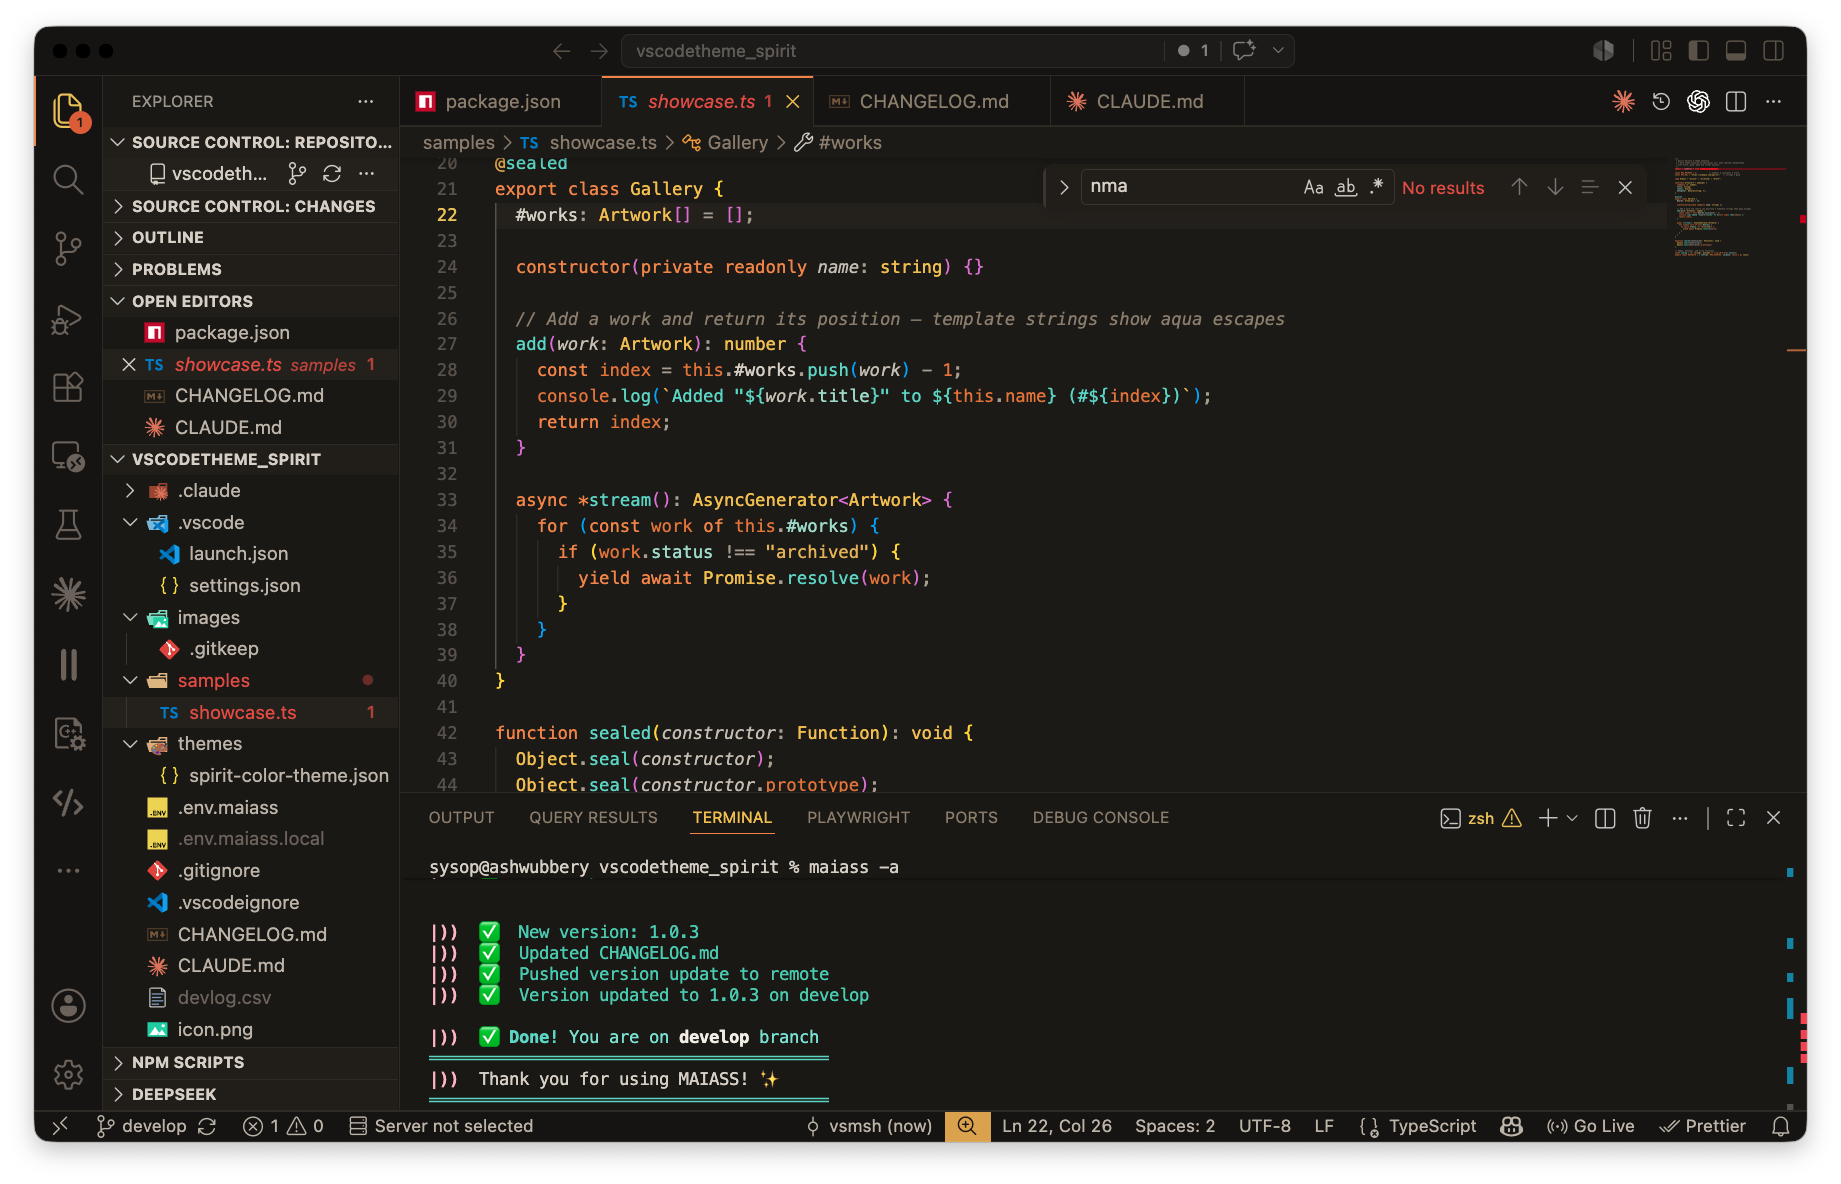Click the develop branch in status bar

coord(142,1126)
